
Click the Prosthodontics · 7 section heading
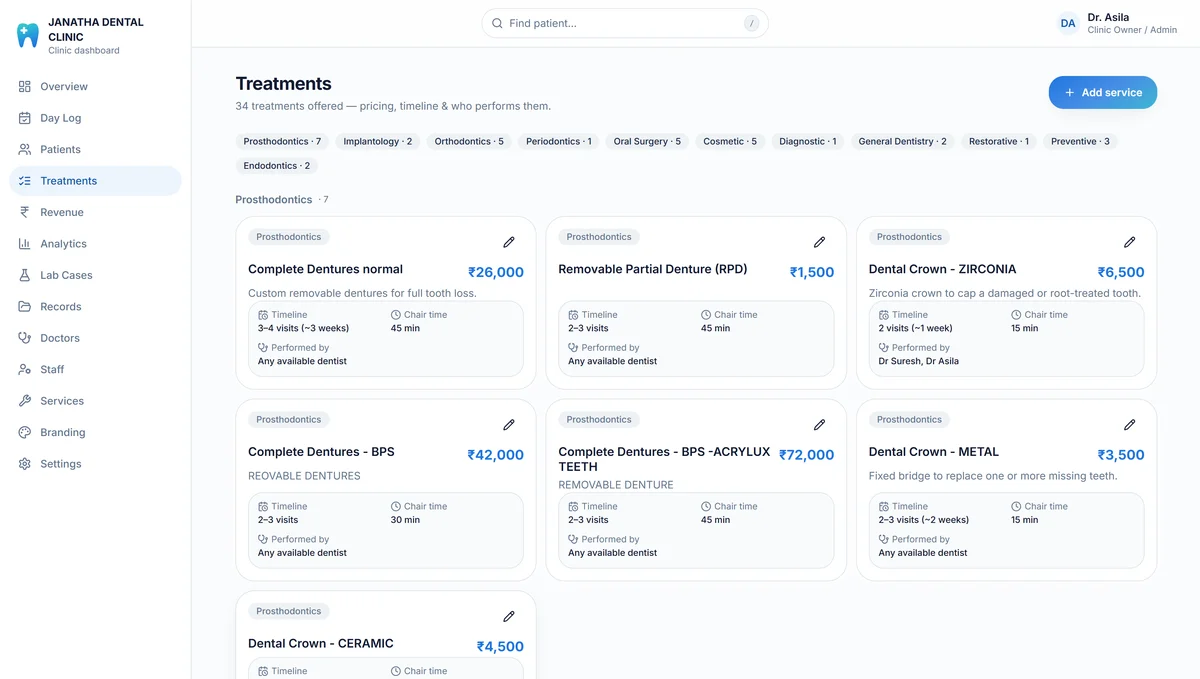(282, 200)
